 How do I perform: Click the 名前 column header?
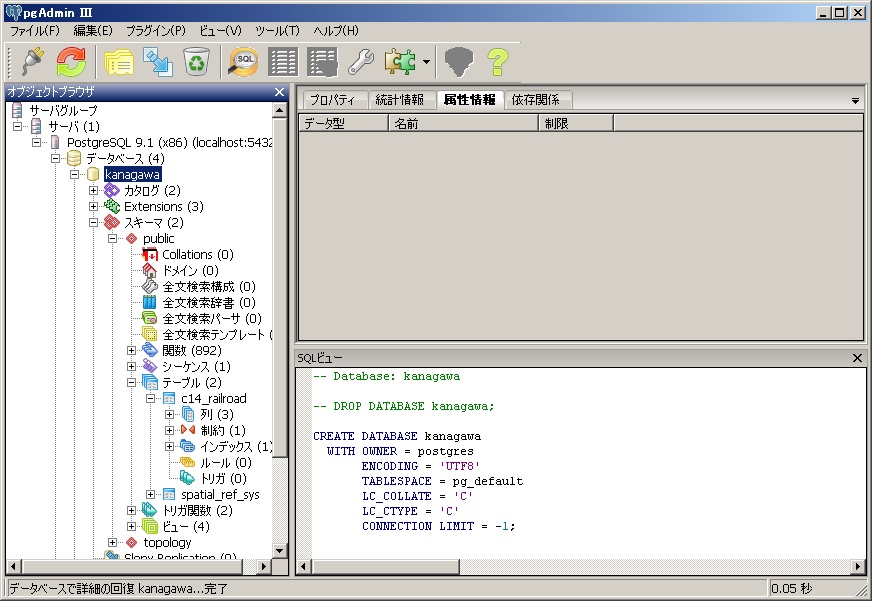(x=406, y=123)
